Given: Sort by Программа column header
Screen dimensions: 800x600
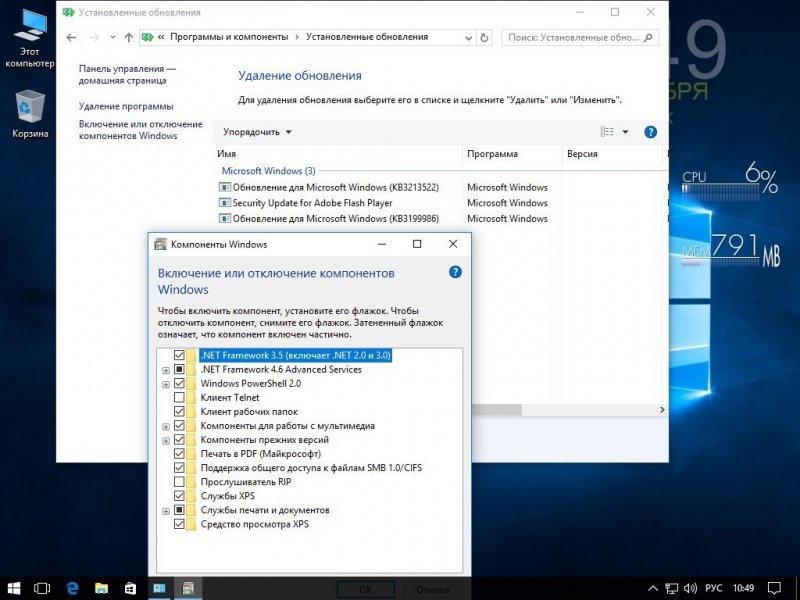Looking at the screenshot, I should click(512, 154).
